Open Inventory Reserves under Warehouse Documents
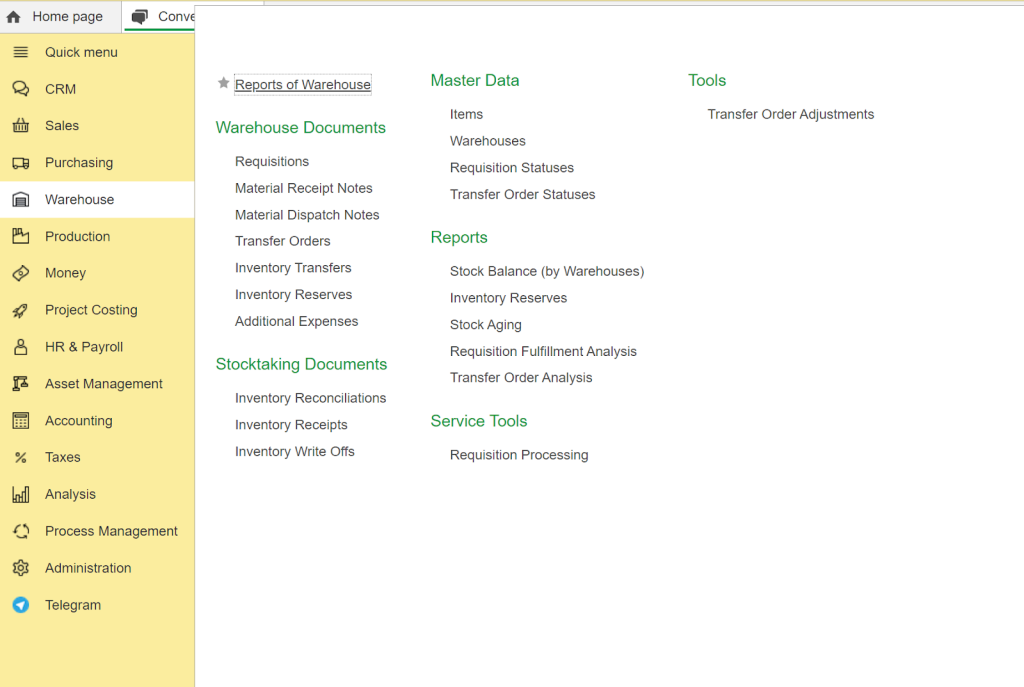The width and height of the screenshot is (1024, 687). pyautogui.click(x=293, y=295)
